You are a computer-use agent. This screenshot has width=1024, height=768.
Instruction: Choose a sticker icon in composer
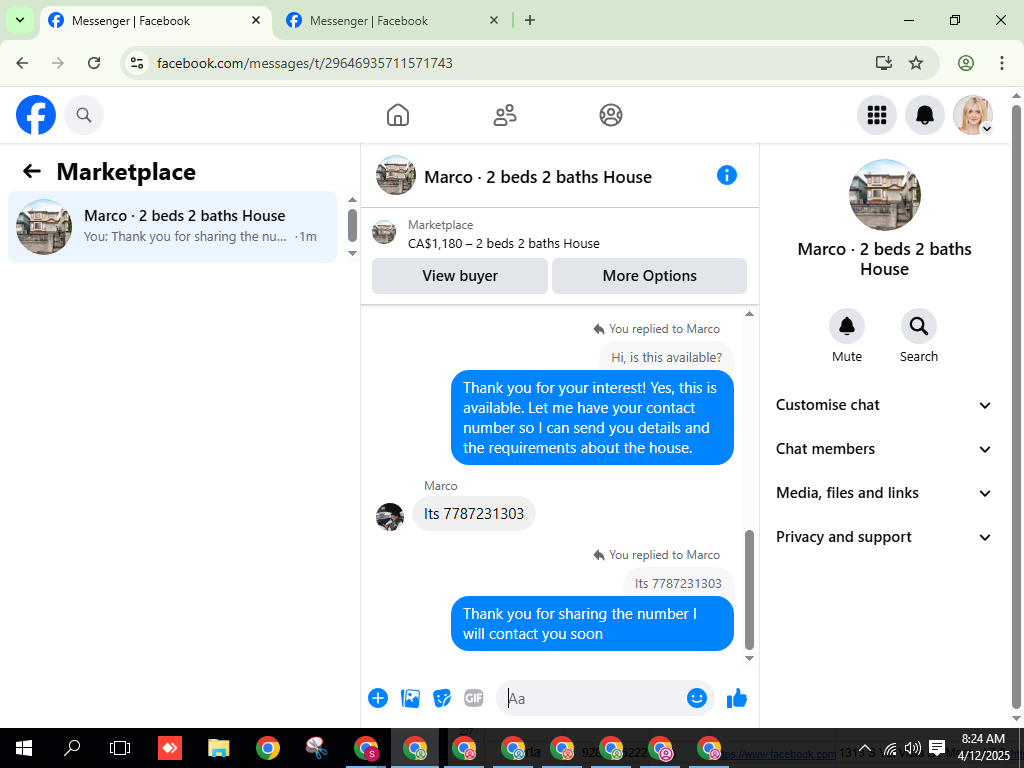(442, 698)
